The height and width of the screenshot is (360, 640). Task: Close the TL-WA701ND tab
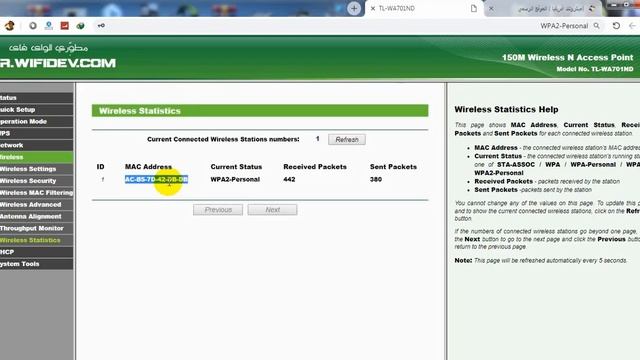(x=373, y=8)
